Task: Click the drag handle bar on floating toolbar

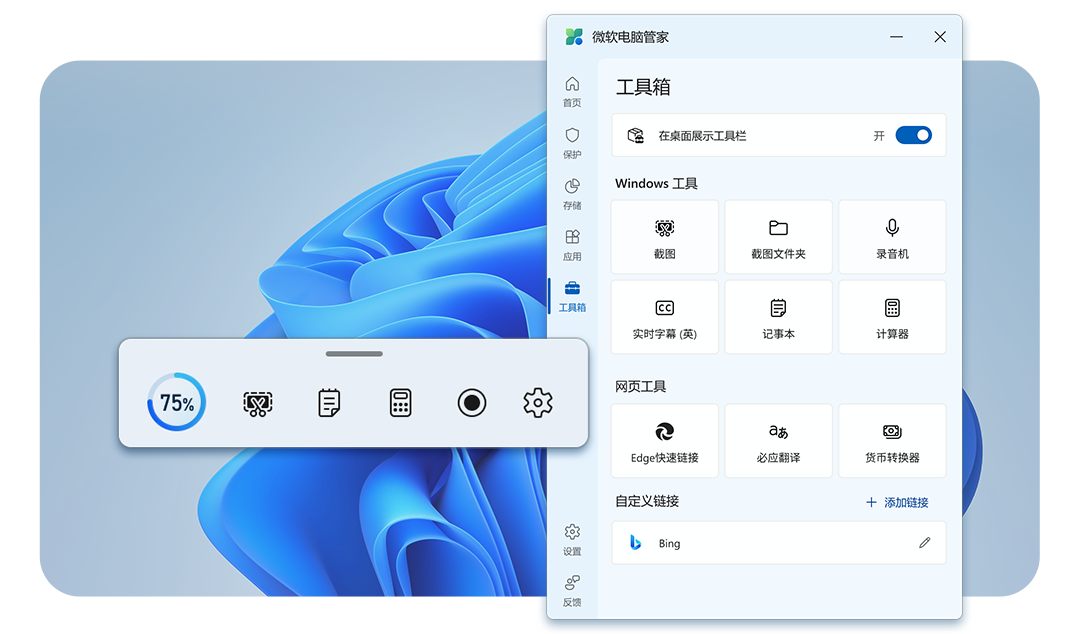Action: [x=354, y=354]
